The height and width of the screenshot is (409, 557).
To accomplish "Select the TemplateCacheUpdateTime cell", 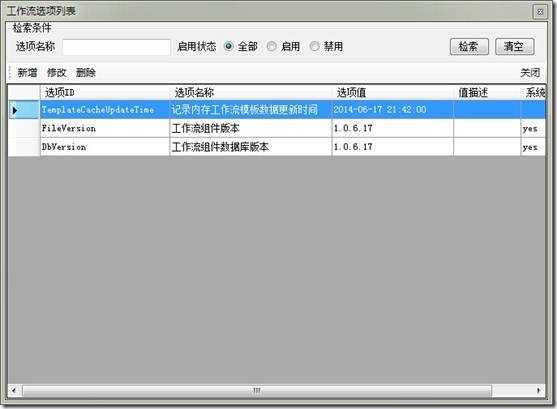I will [105, 110].
